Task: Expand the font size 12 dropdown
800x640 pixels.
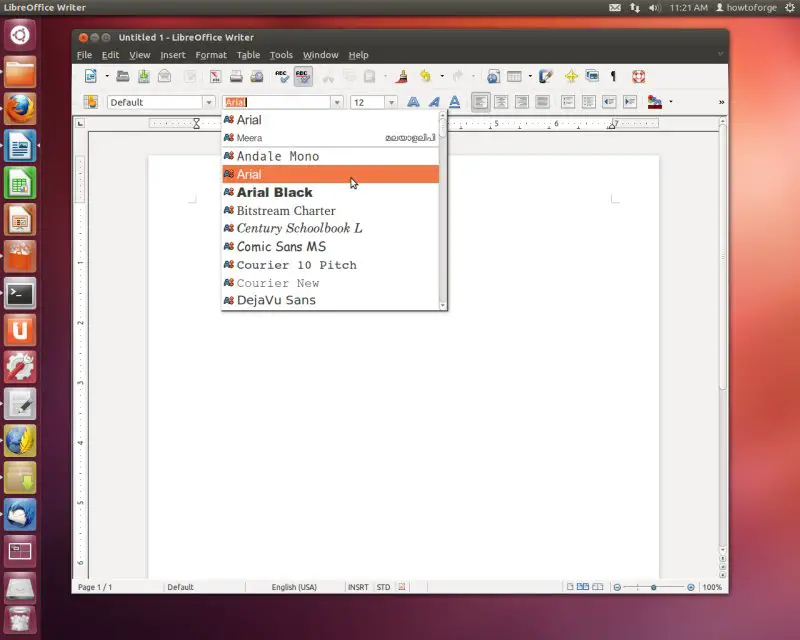Action: [391, 103]
